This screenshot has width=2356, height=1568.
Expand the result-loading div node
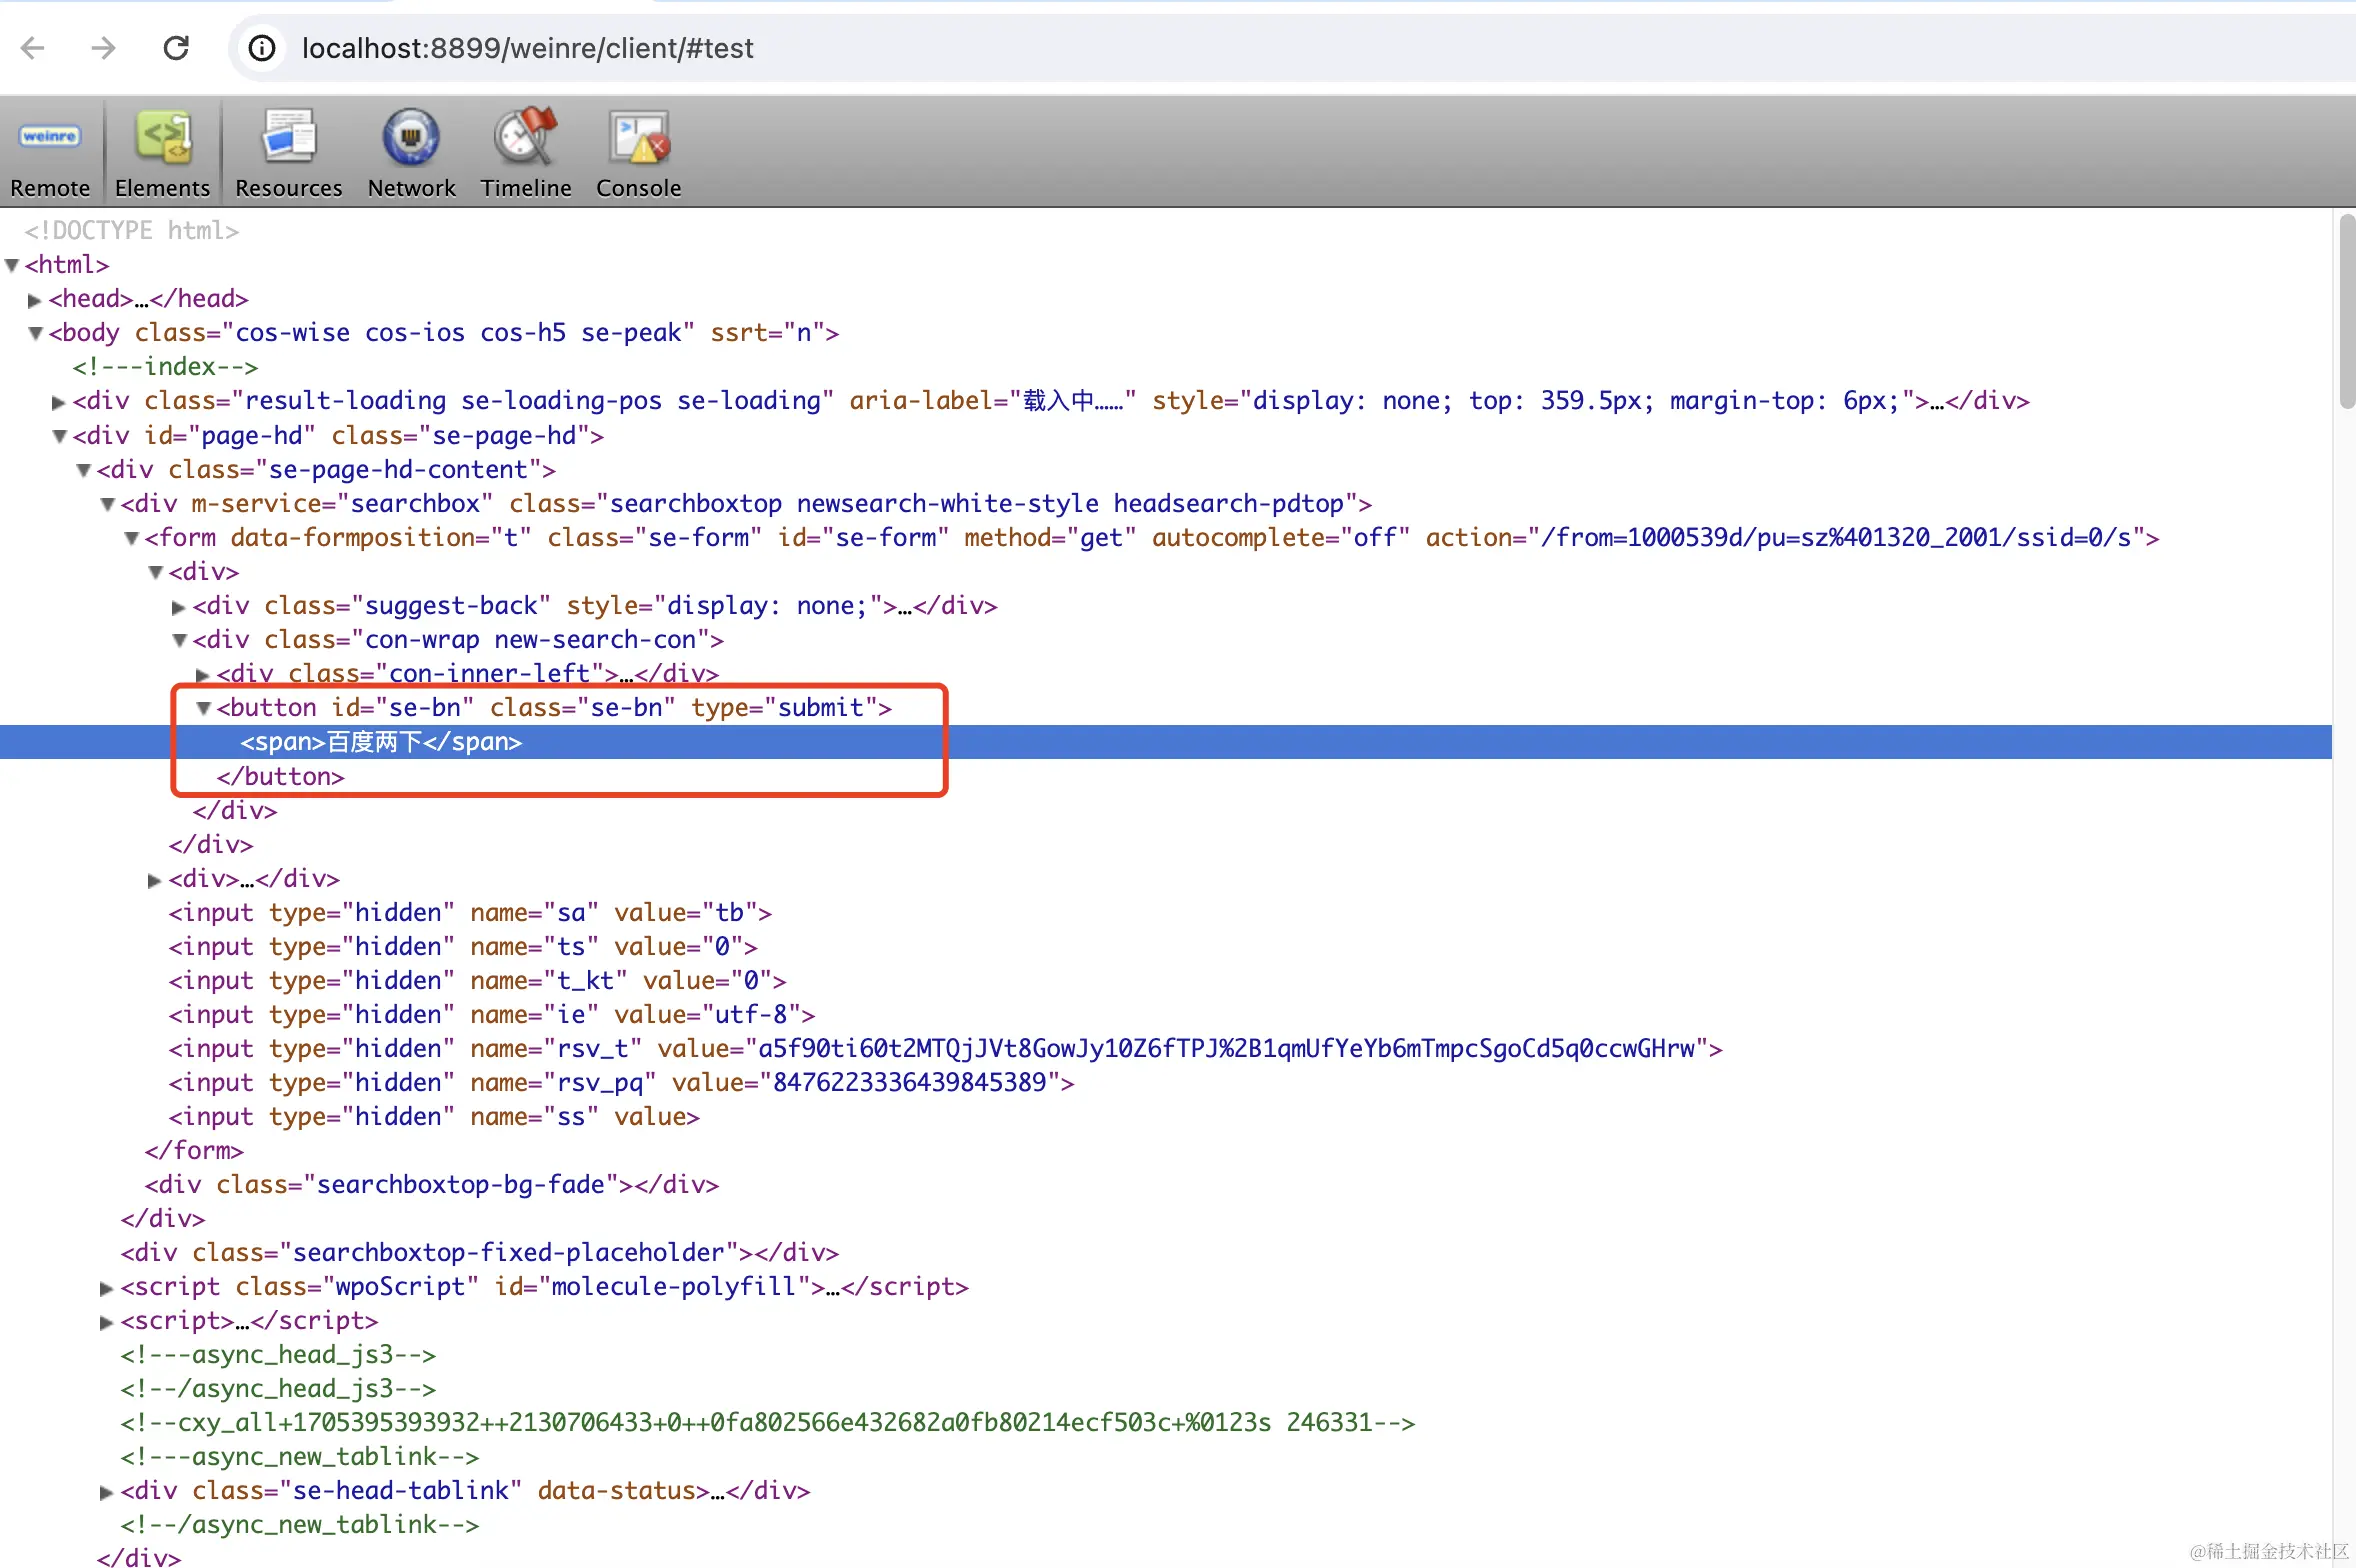click(59, 402)
